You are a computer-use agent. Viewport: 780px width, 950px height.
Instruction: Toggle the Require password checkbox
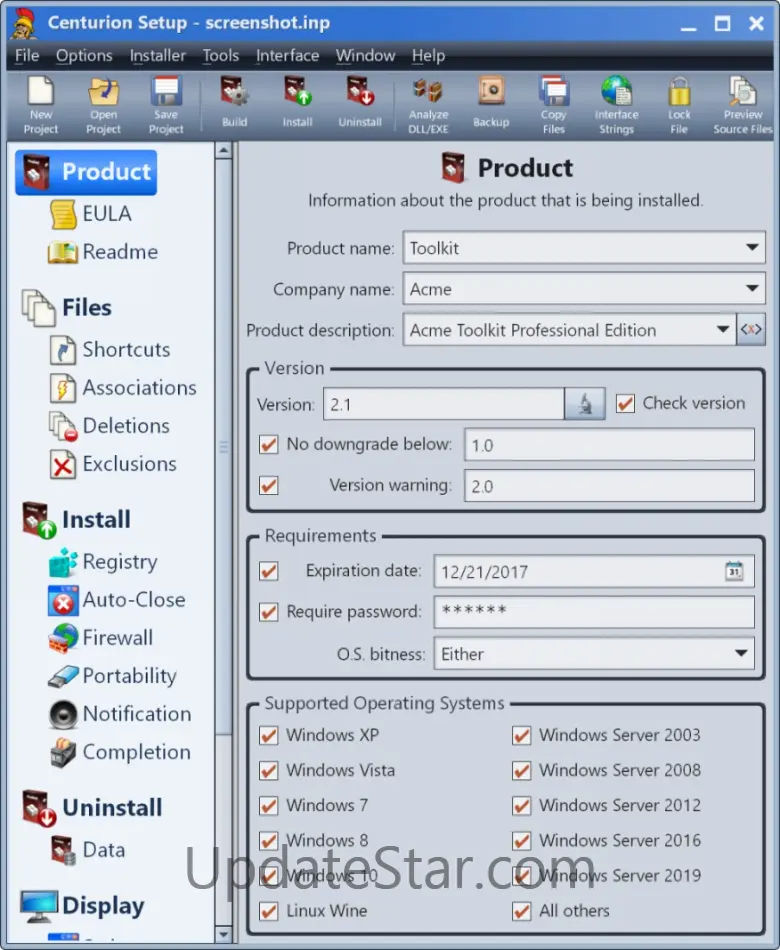[268, 612]
